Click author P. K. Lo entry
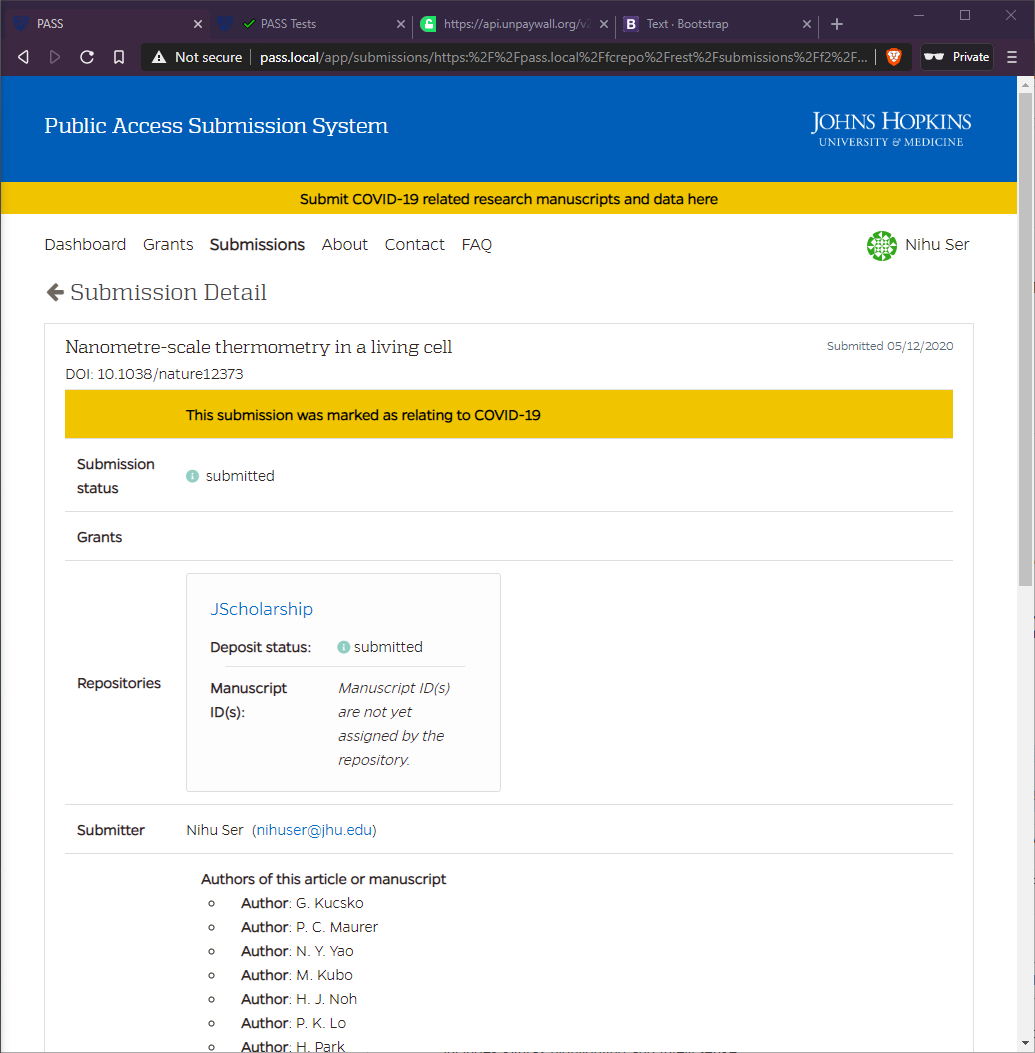The width and height of the screenshot is (1035, 1053). pyautogui.click(x=294, y=1023)
